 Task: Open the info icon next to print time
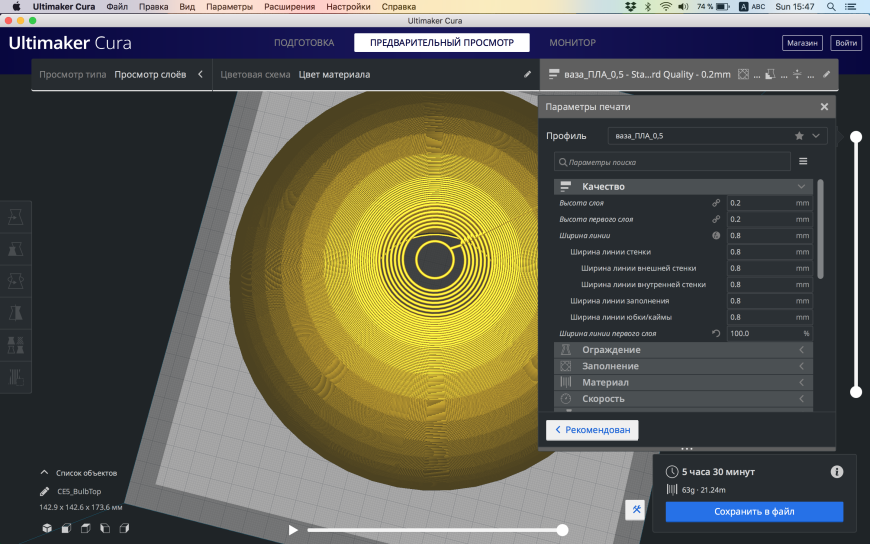pyautogui.click(x=837, y=472)
